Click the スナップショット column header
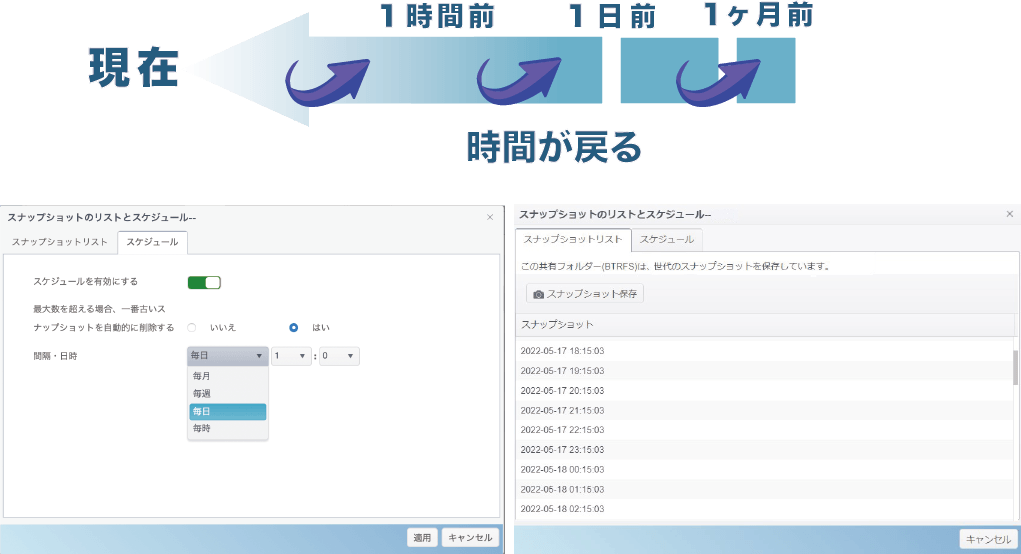Screen dimensions: 1021x554 point(766,325)
